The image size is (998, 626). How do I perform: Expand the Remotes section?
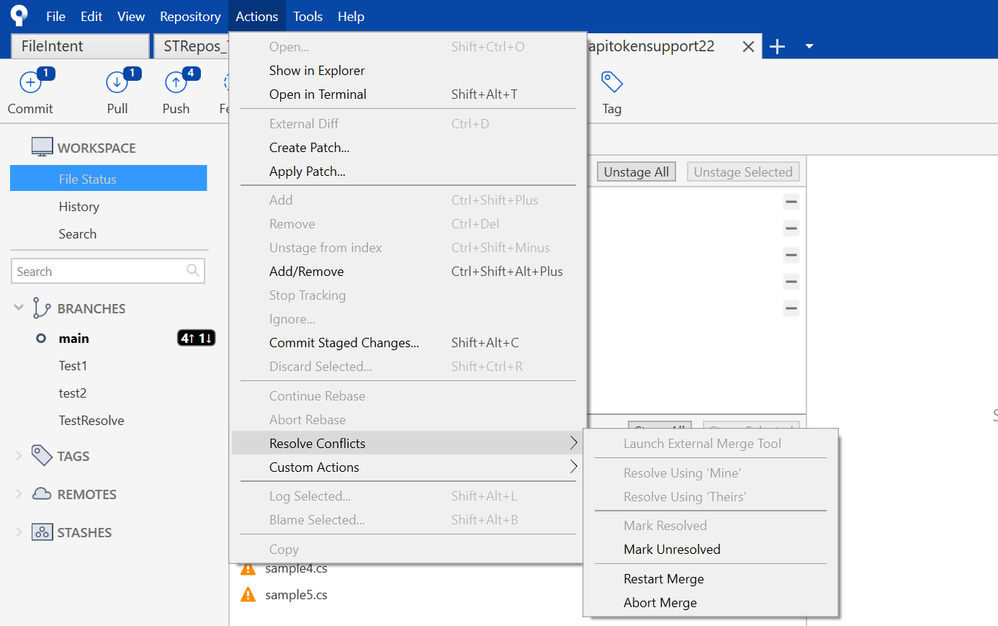click(18, 494)
